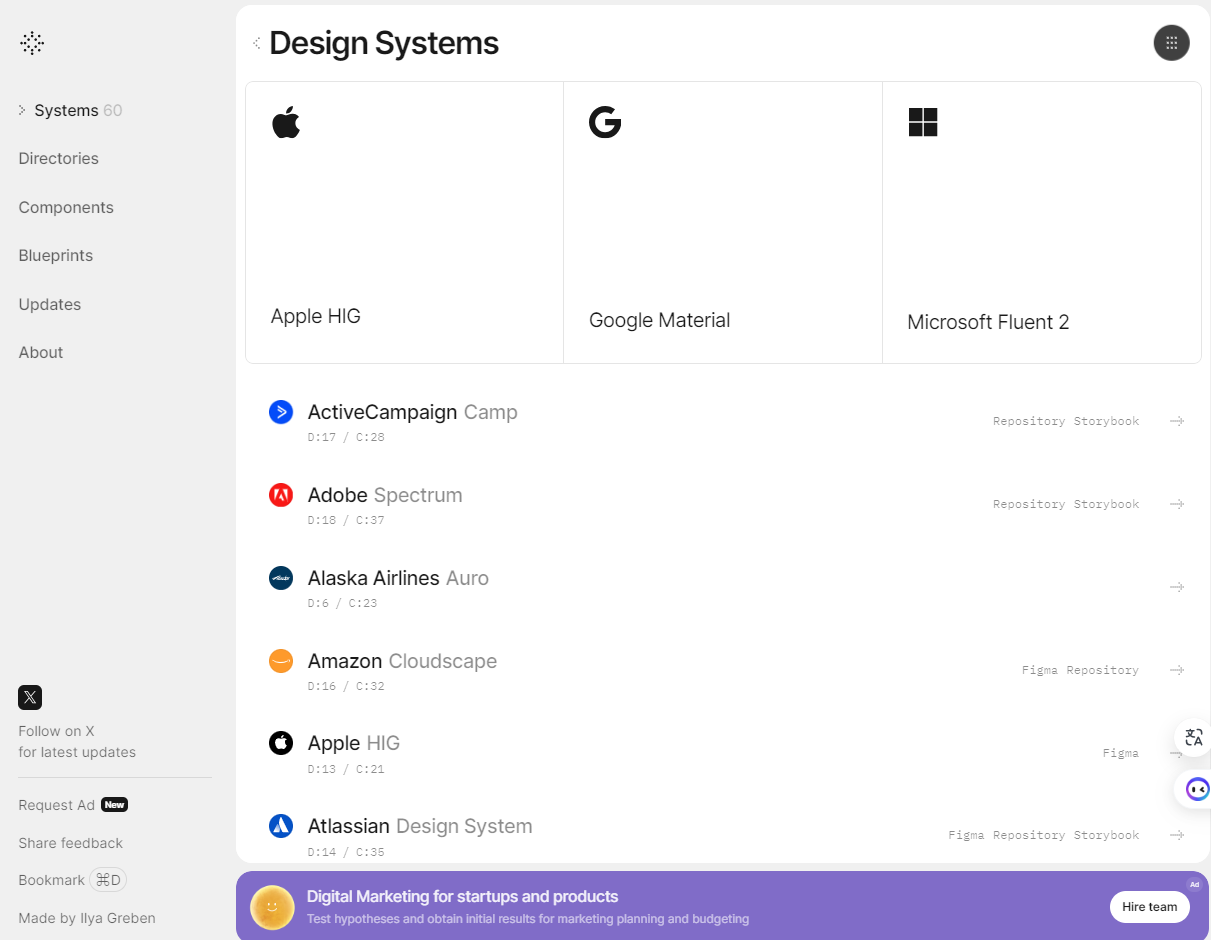This screenshot has height=940, width=1211.
Task: Open Storybook link in Adobe Spectrum row
Action: pos(1106,504)
